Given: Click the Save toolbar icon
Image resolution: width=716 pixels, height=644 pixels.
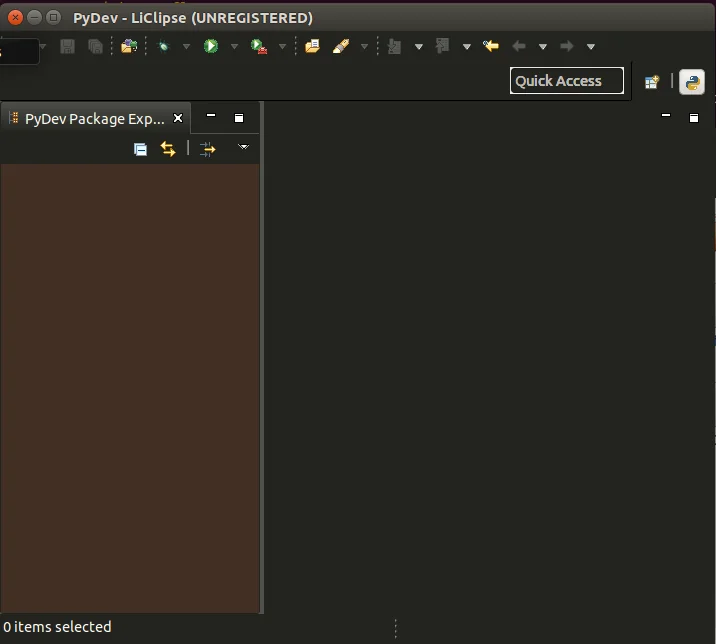Looking at the screenshot, I should 67,47.
